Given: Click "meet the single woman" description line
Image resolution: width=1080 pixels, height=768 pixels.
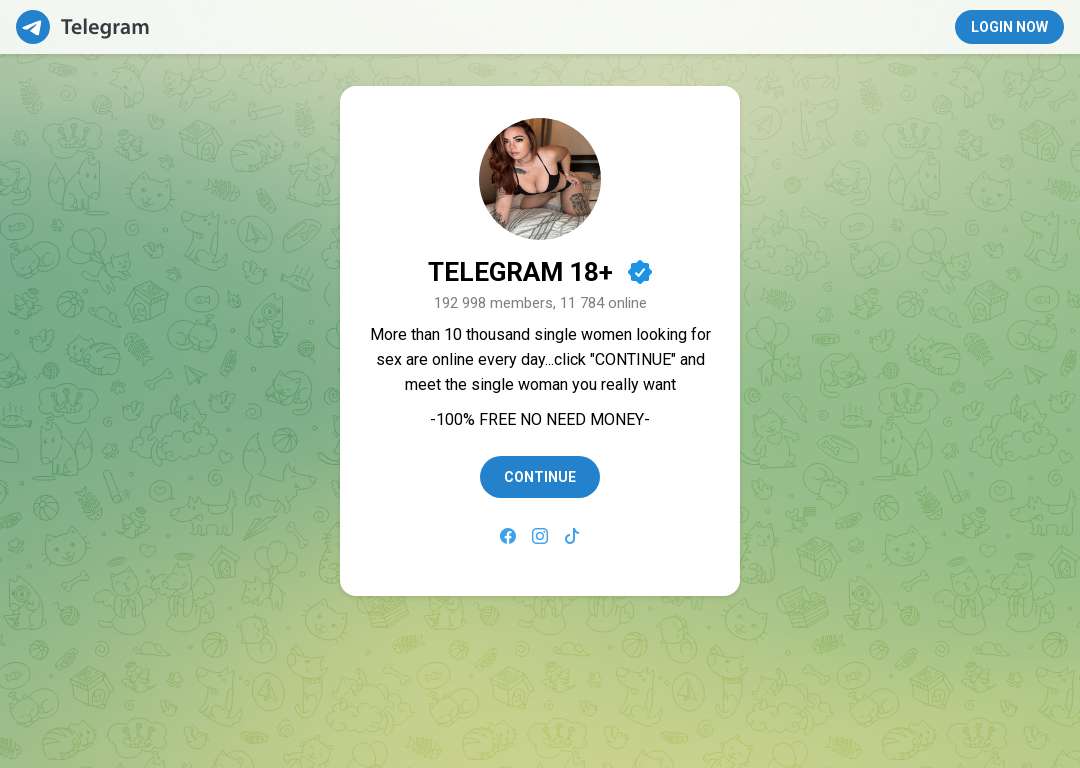Looking at the screenshot, I should tap(540, 384).
